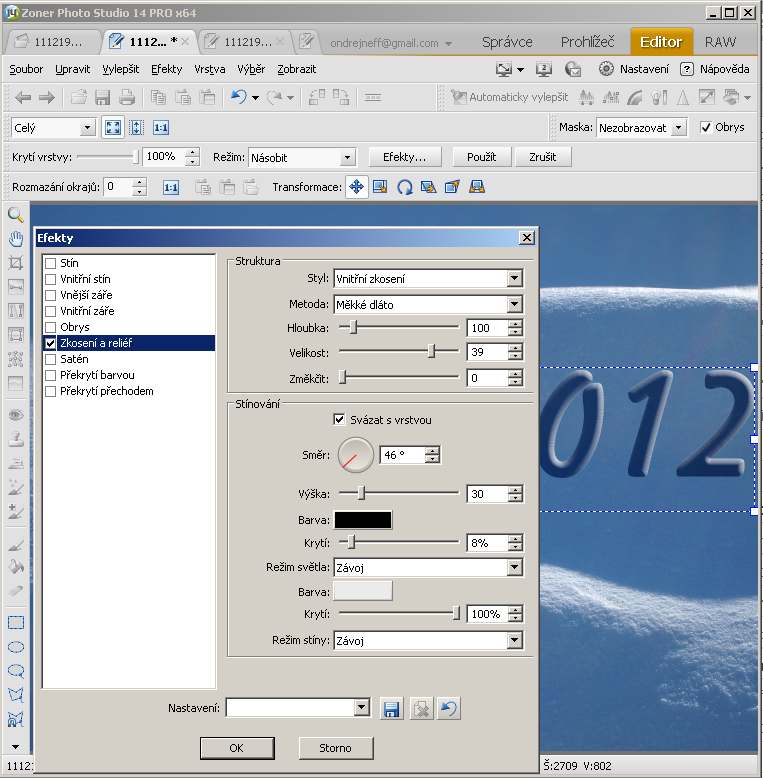This screenshot has width=763, height=778.
Task: Click the undo arrow in toolbar
Action: coord(238,97)
